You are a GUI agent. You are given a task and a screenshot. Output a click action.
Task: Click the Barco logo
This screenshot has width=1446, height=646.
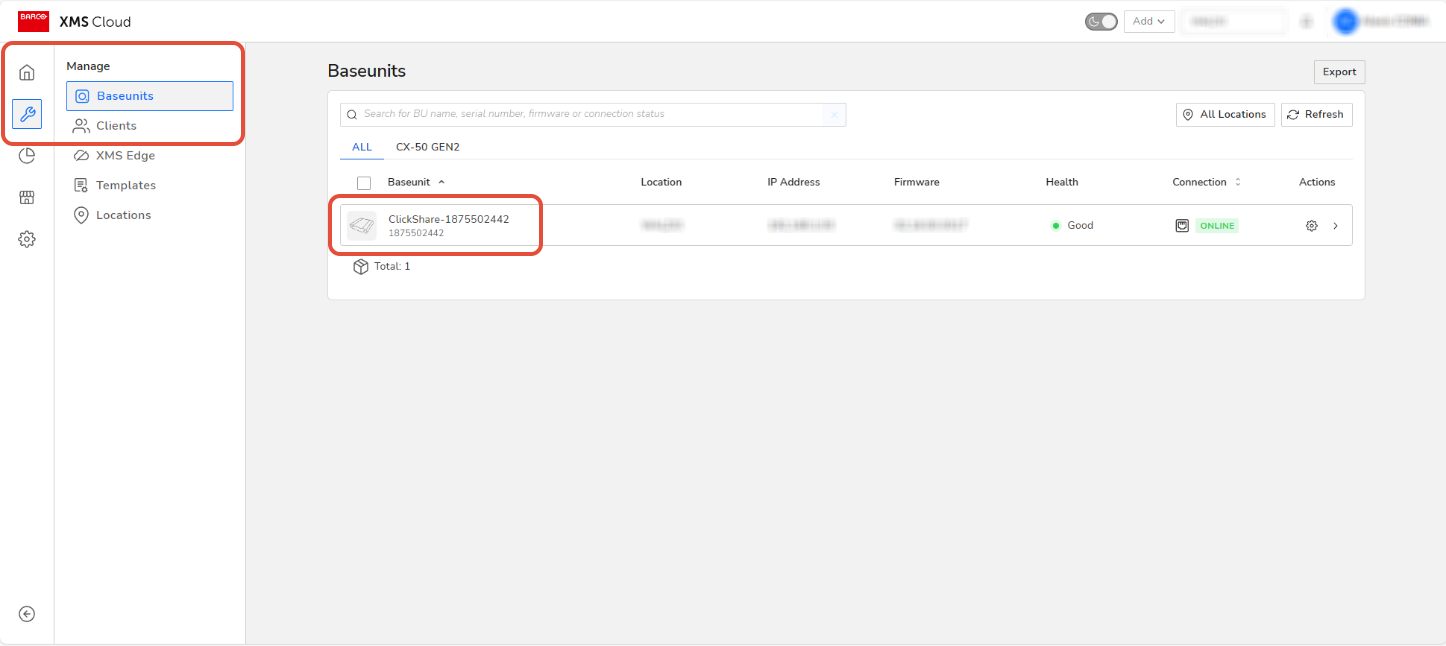click(33, 21)
